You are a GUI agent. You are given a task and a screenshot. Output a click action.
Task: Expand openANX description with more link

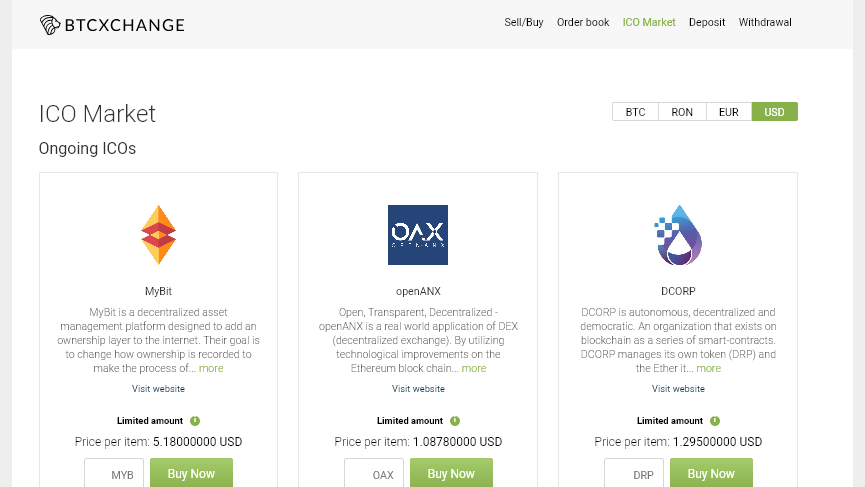coord(474,368)
